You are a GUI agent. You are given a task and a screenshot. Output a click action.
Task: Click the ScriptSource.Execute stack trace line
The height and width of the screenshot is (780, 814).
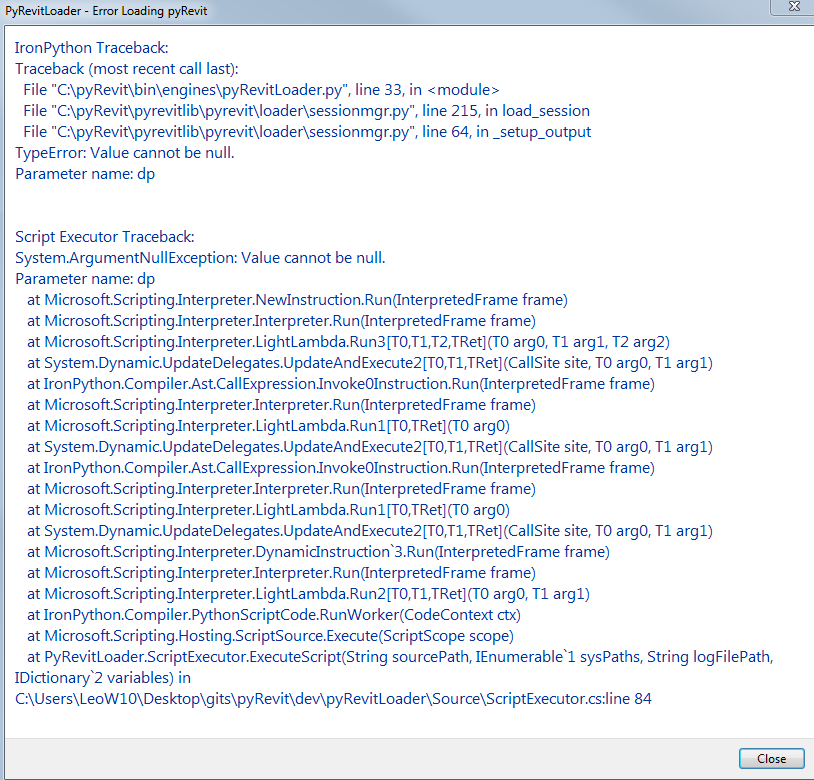[x=270, y=636]
